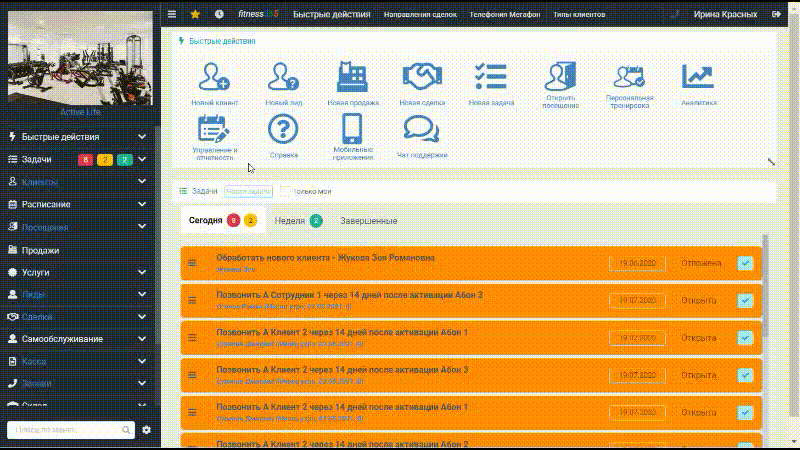Viewport: 800px width, 450px height.
Task: Click the gym photo thumbnail
Action: pyautogui.click(x=80, y=58)
